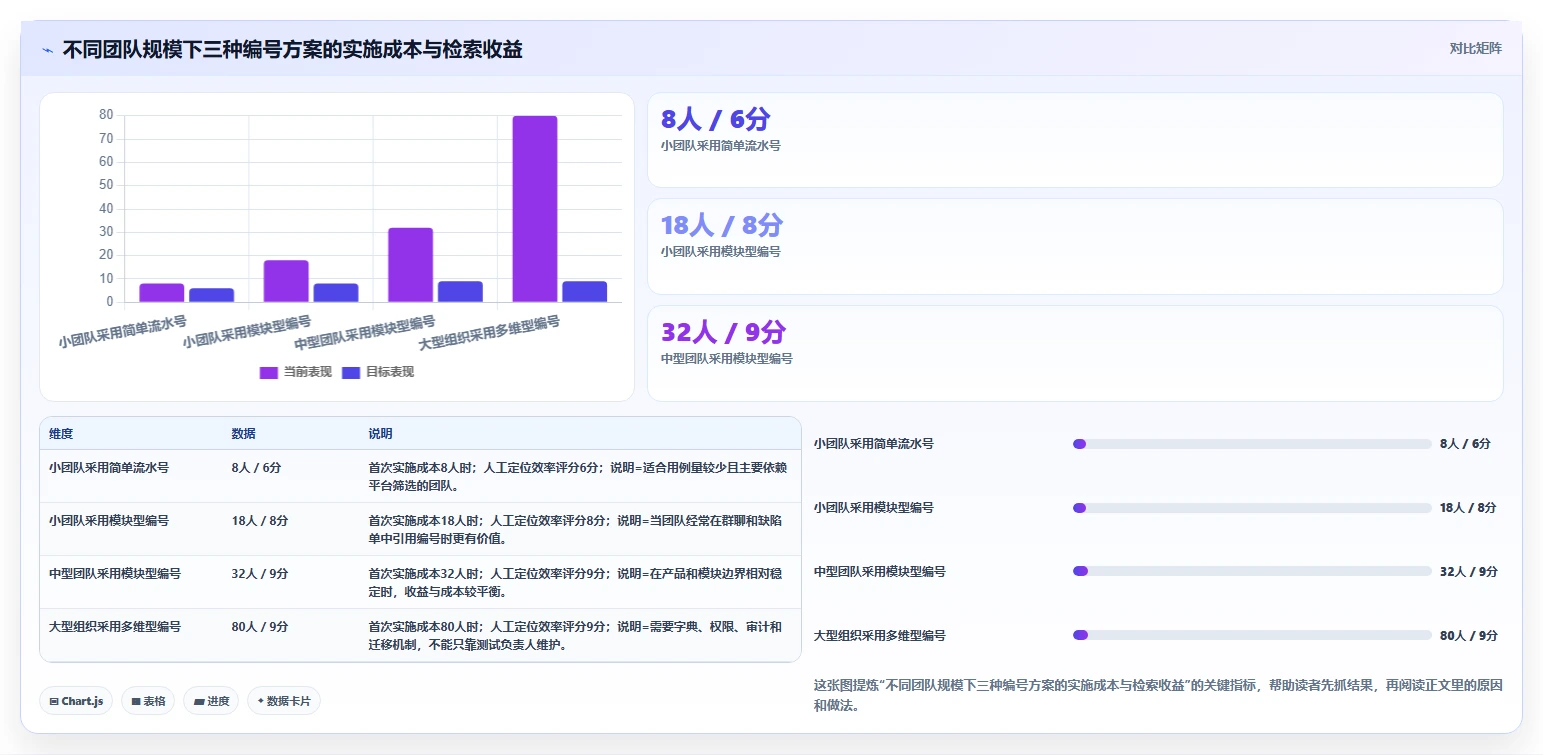This screenshot has height=755, width=1543.
Task: Click the 对比矩阵 label in the header
Action: point(1475,48)
